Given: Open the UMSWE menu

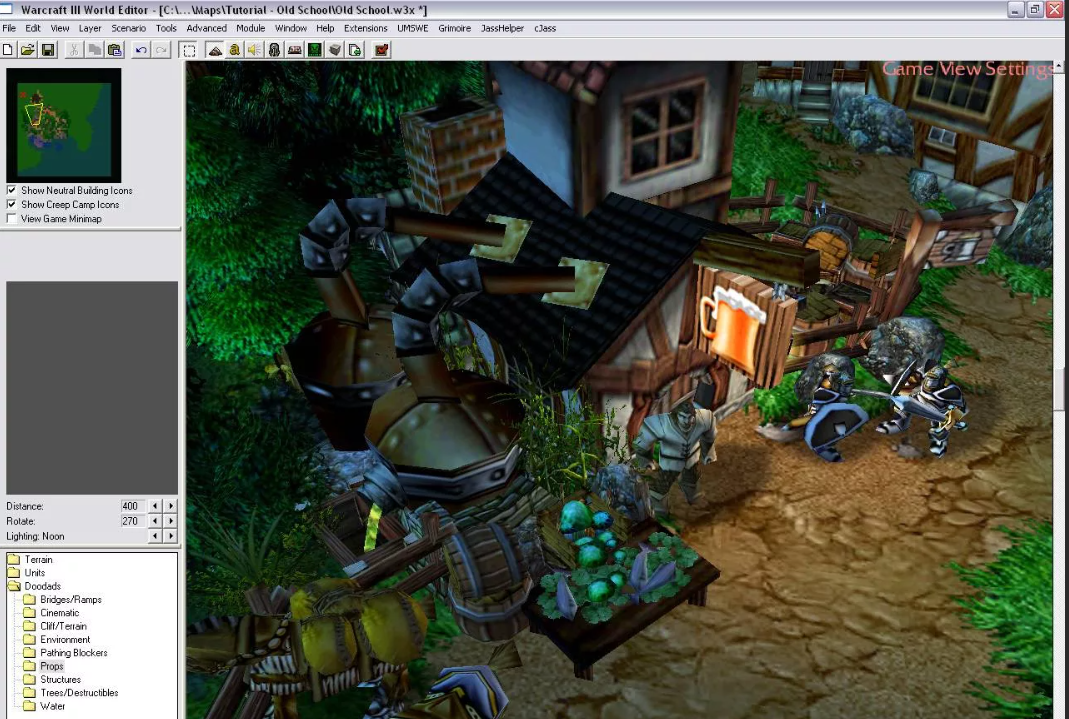Looking at the screenshot, I should point(413,28).
